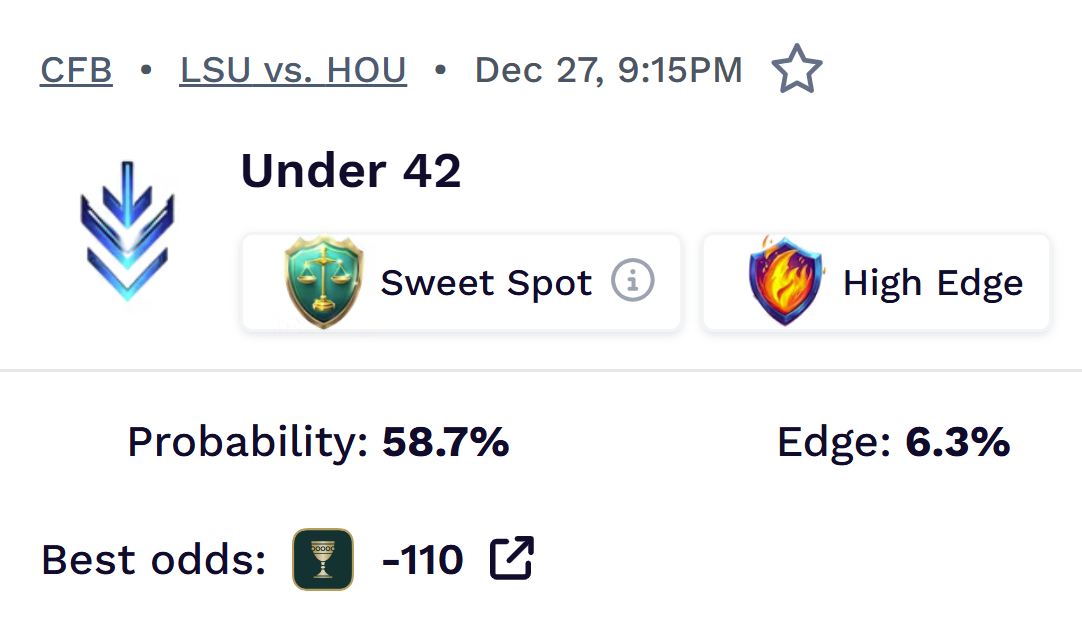Click the green scales shield icon
The image size is (1082, 636).
tap(323, 283)
